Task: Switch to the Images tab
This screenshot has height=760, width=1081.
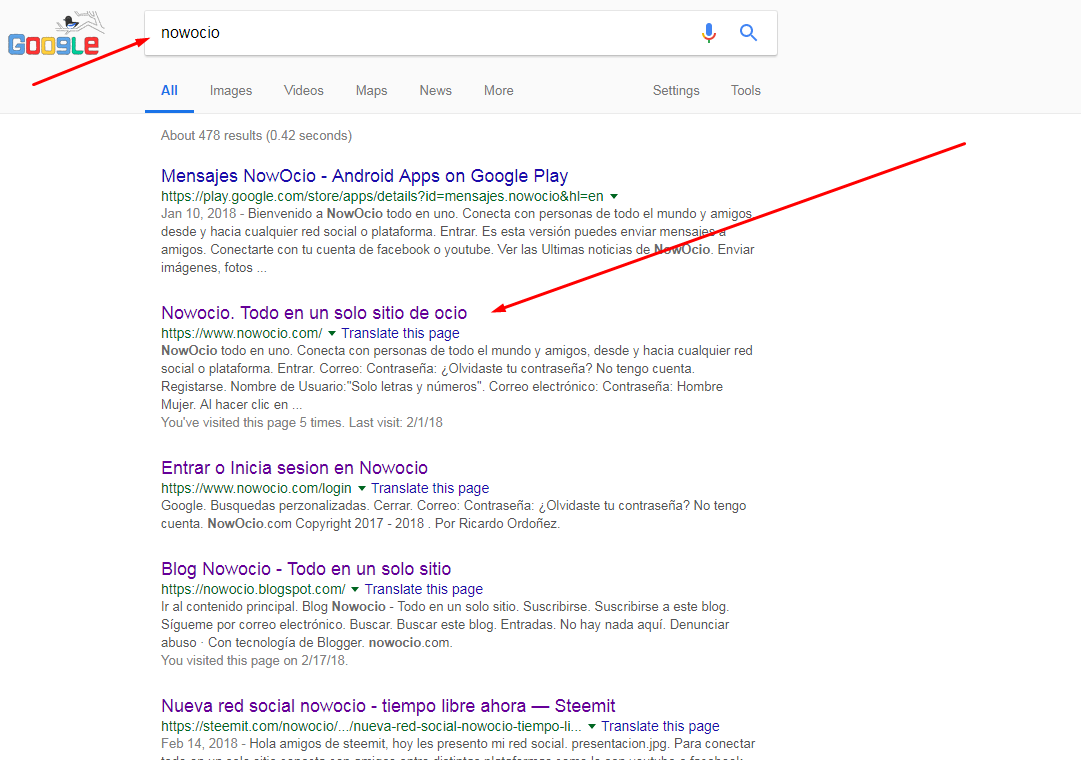Action: [231, 90]
